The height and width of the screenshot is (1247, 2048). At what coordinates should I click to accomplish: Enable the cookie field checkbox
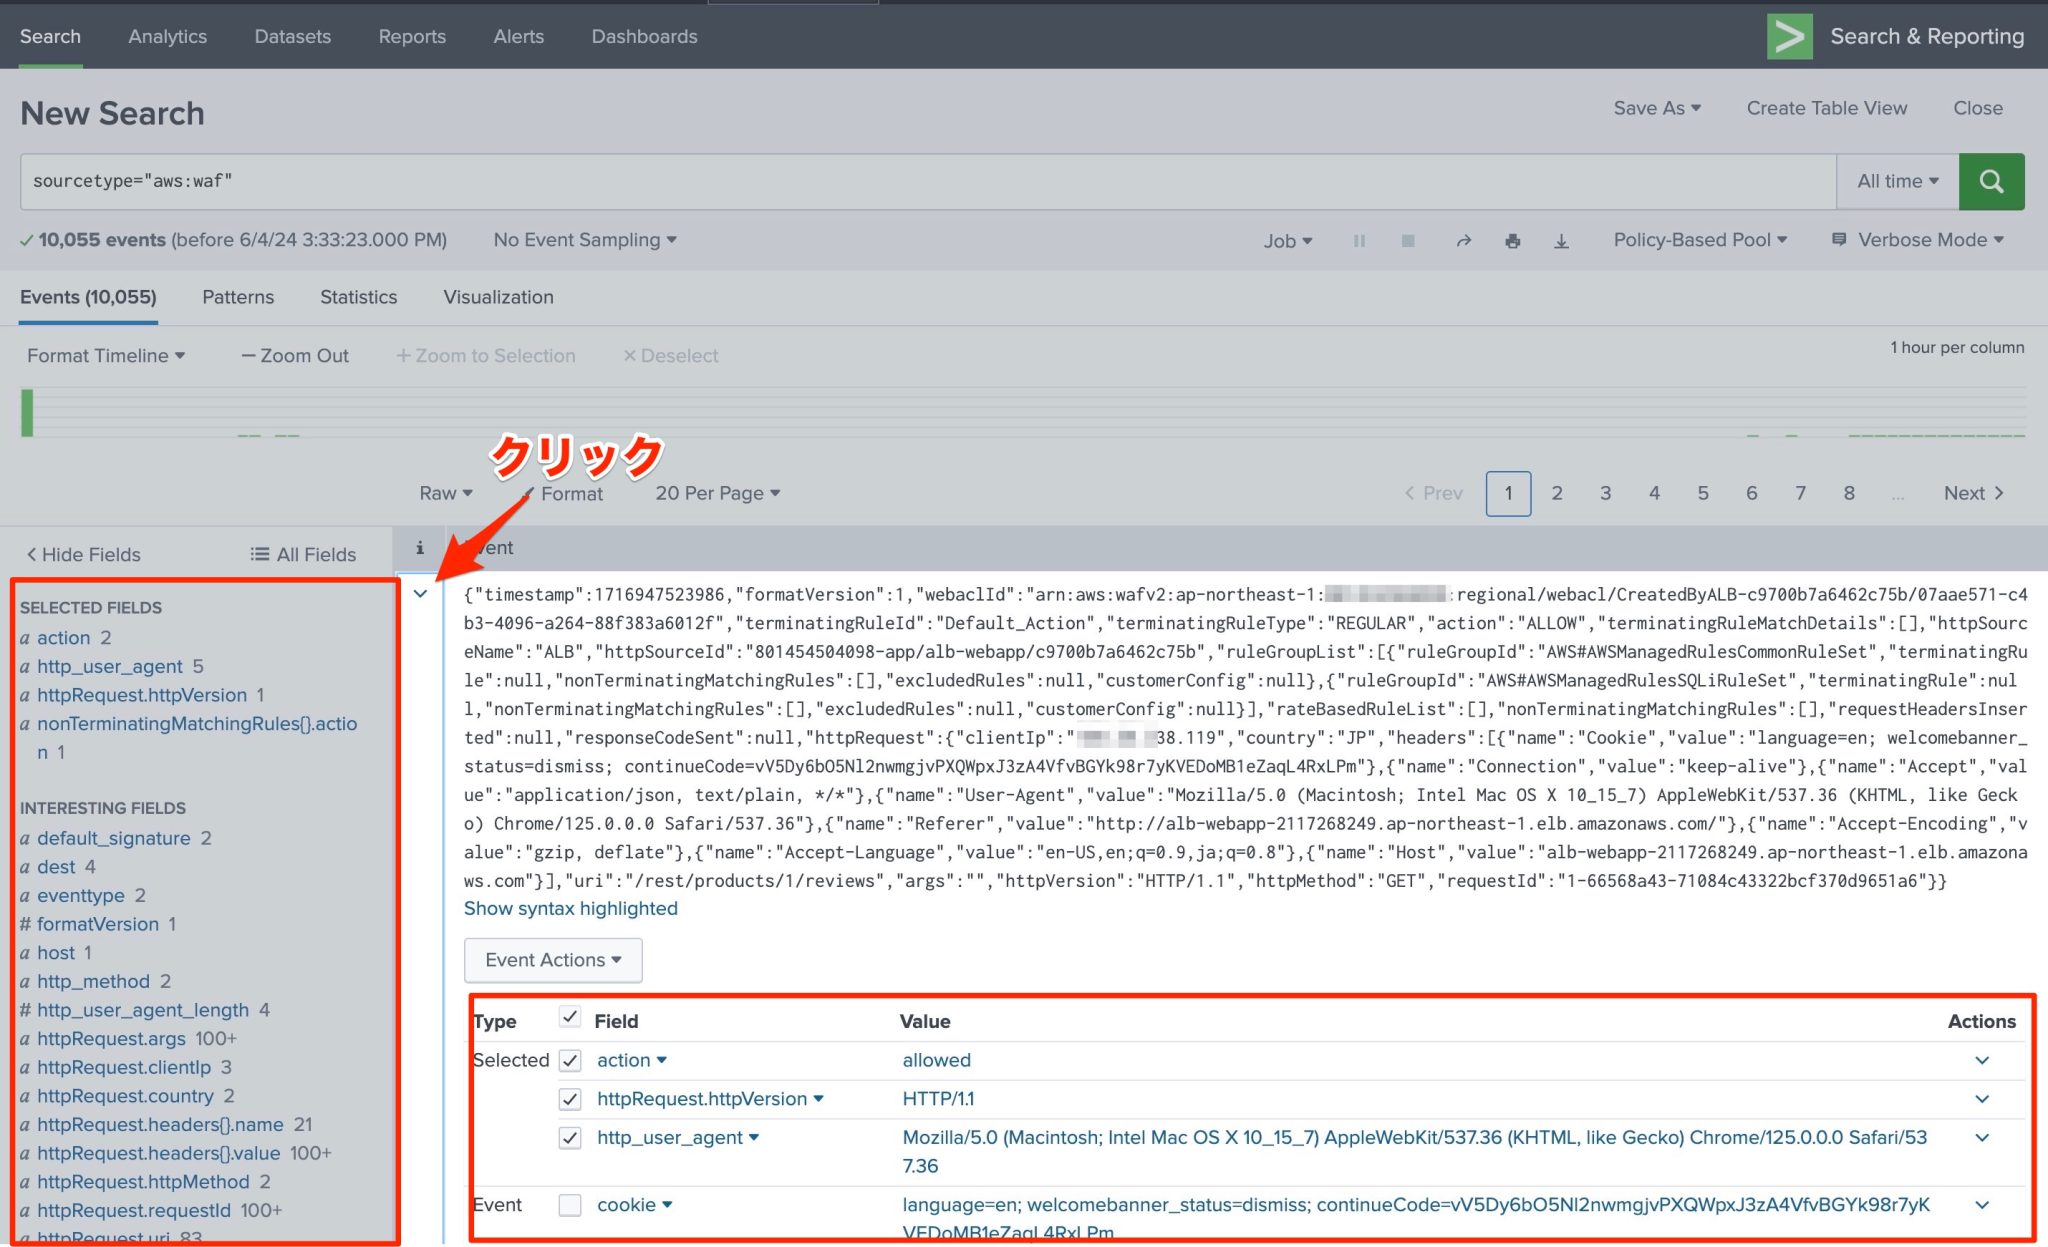point(569,1205)
